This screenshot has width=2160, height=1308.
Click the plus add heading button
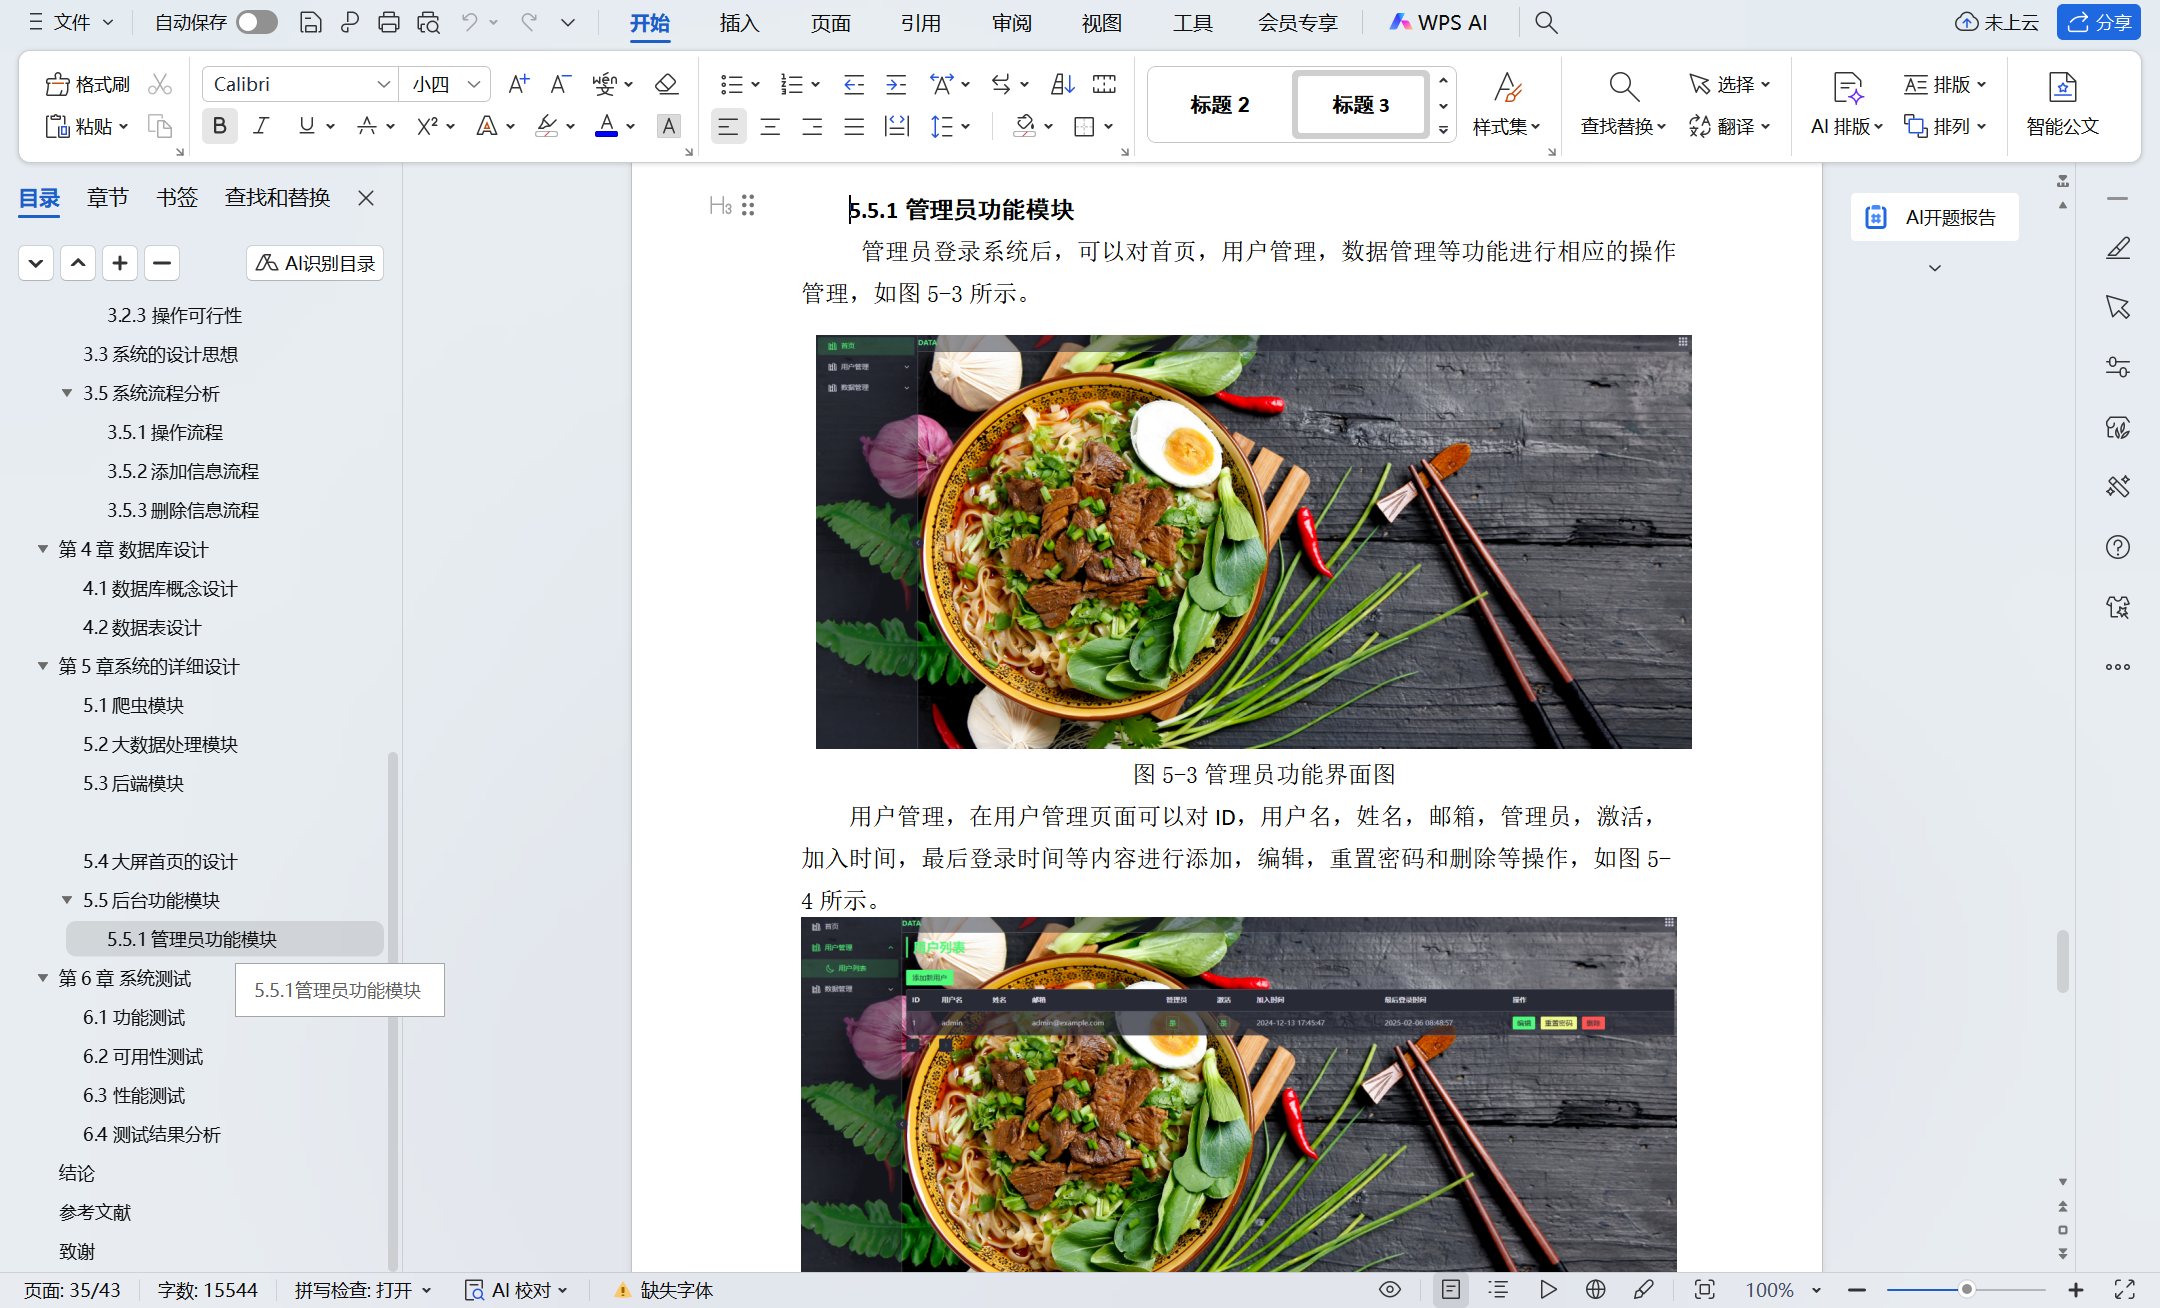pos(120,262)
